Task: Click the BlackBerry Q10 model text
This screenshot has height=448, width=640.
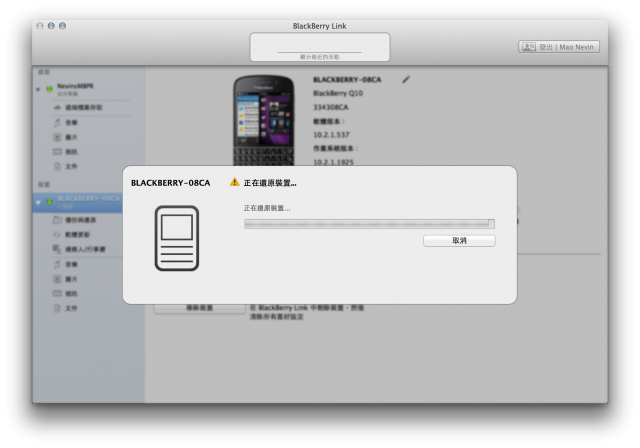Action: tap(338, 93)
